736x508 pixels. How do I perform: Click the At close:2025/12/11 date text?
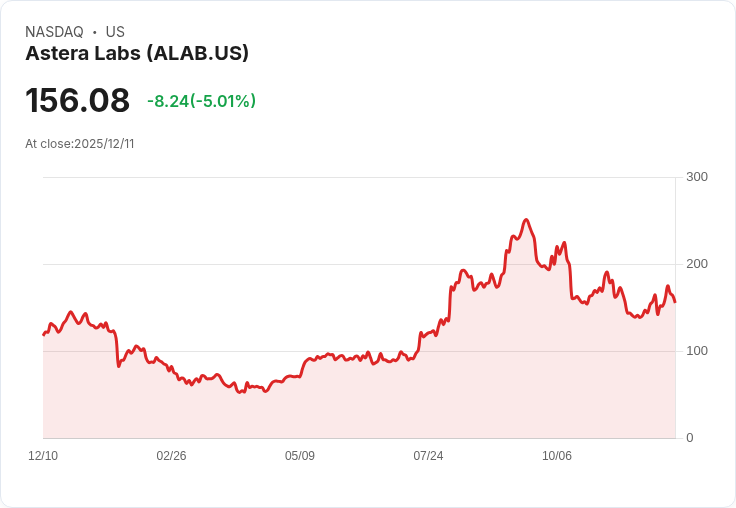coord(80,144)
